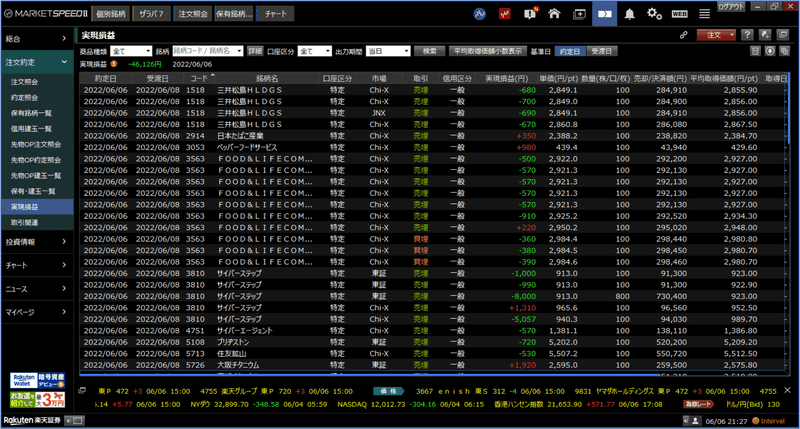The image size is (800, 429).
Task: Click the Interval indicator in status bar
Action: pyautogui.click(x=768, y=421)
